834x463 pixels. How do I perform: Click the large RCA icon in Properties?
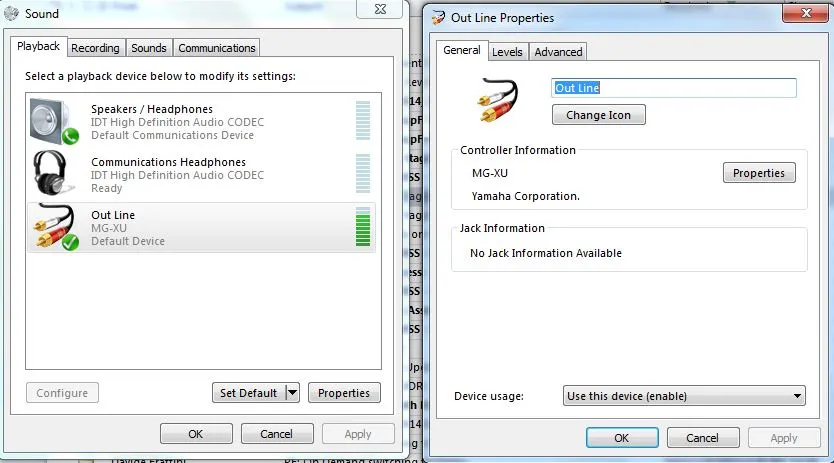pyautogui.click(x=498, y=100)
